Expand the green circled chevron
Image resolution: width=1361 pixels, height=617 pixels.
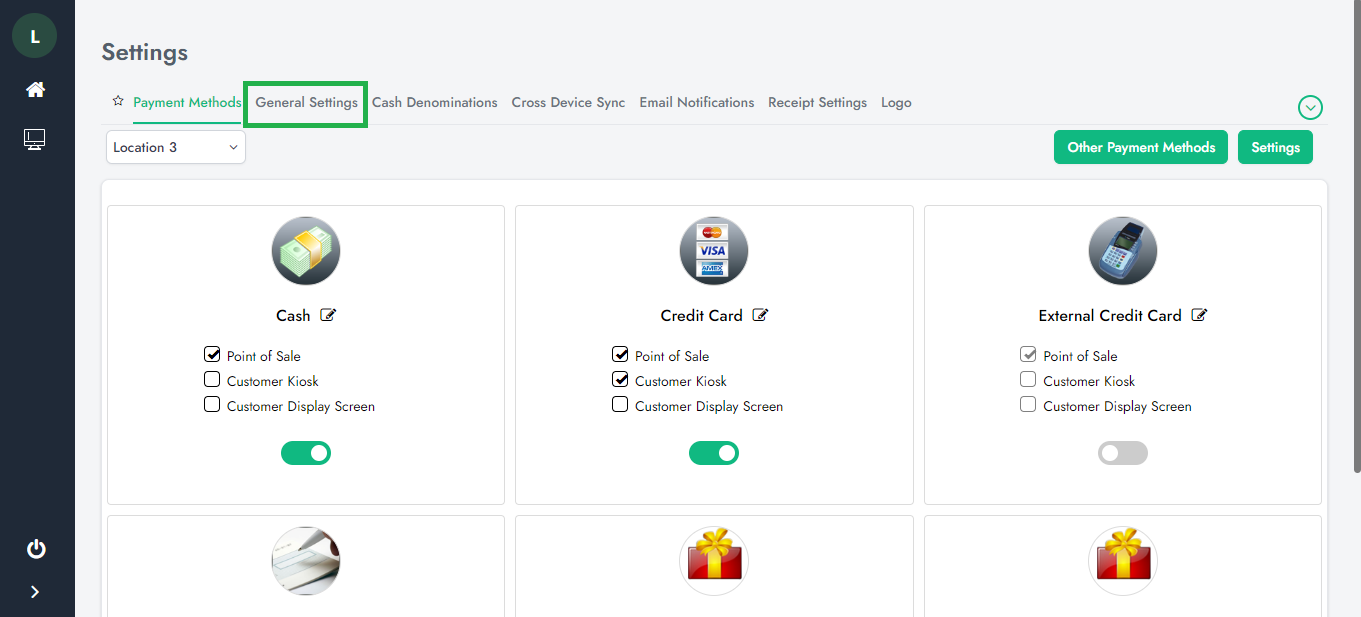click(x=1310, y=108)
